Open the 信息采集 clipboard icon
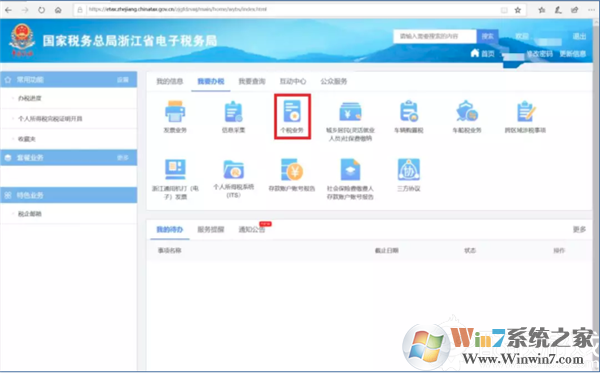The image size is (600, 373). pos(233,111)
